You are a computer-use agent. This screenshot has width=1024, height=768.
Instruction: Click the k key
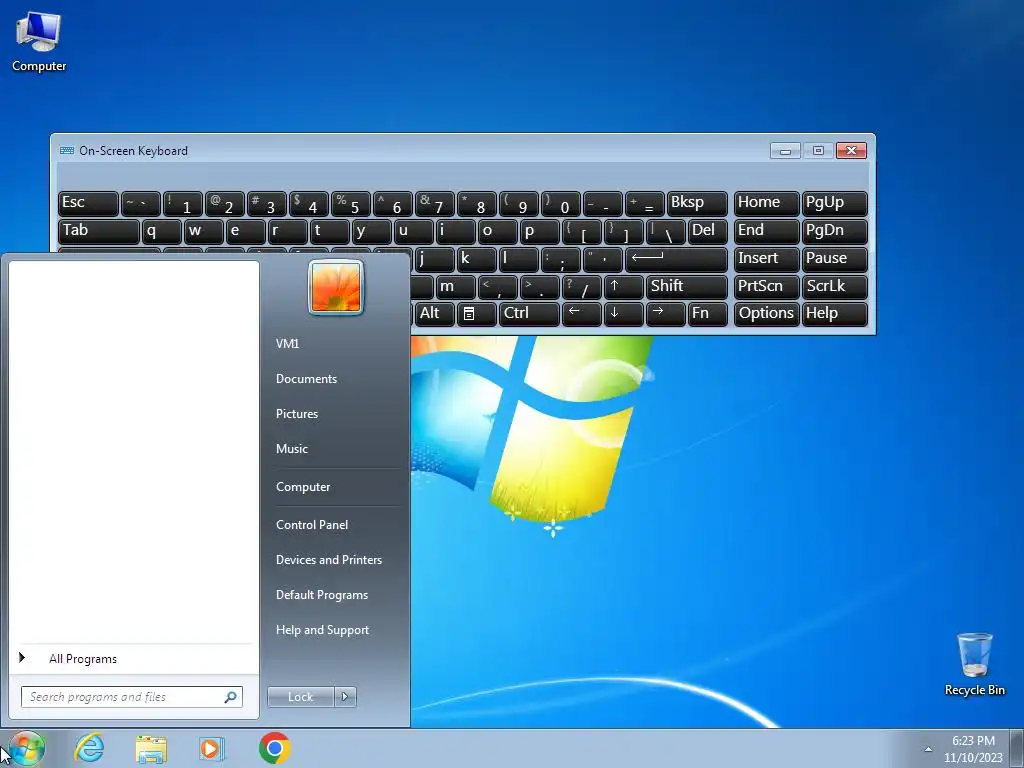477,259
